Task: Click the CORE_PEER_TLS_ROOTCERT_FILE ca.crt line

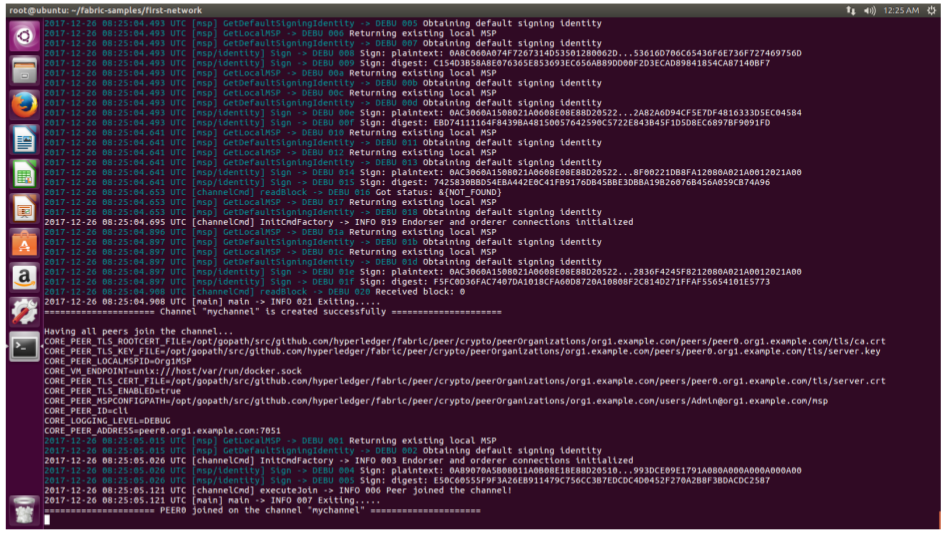Action: coord(464,341)
